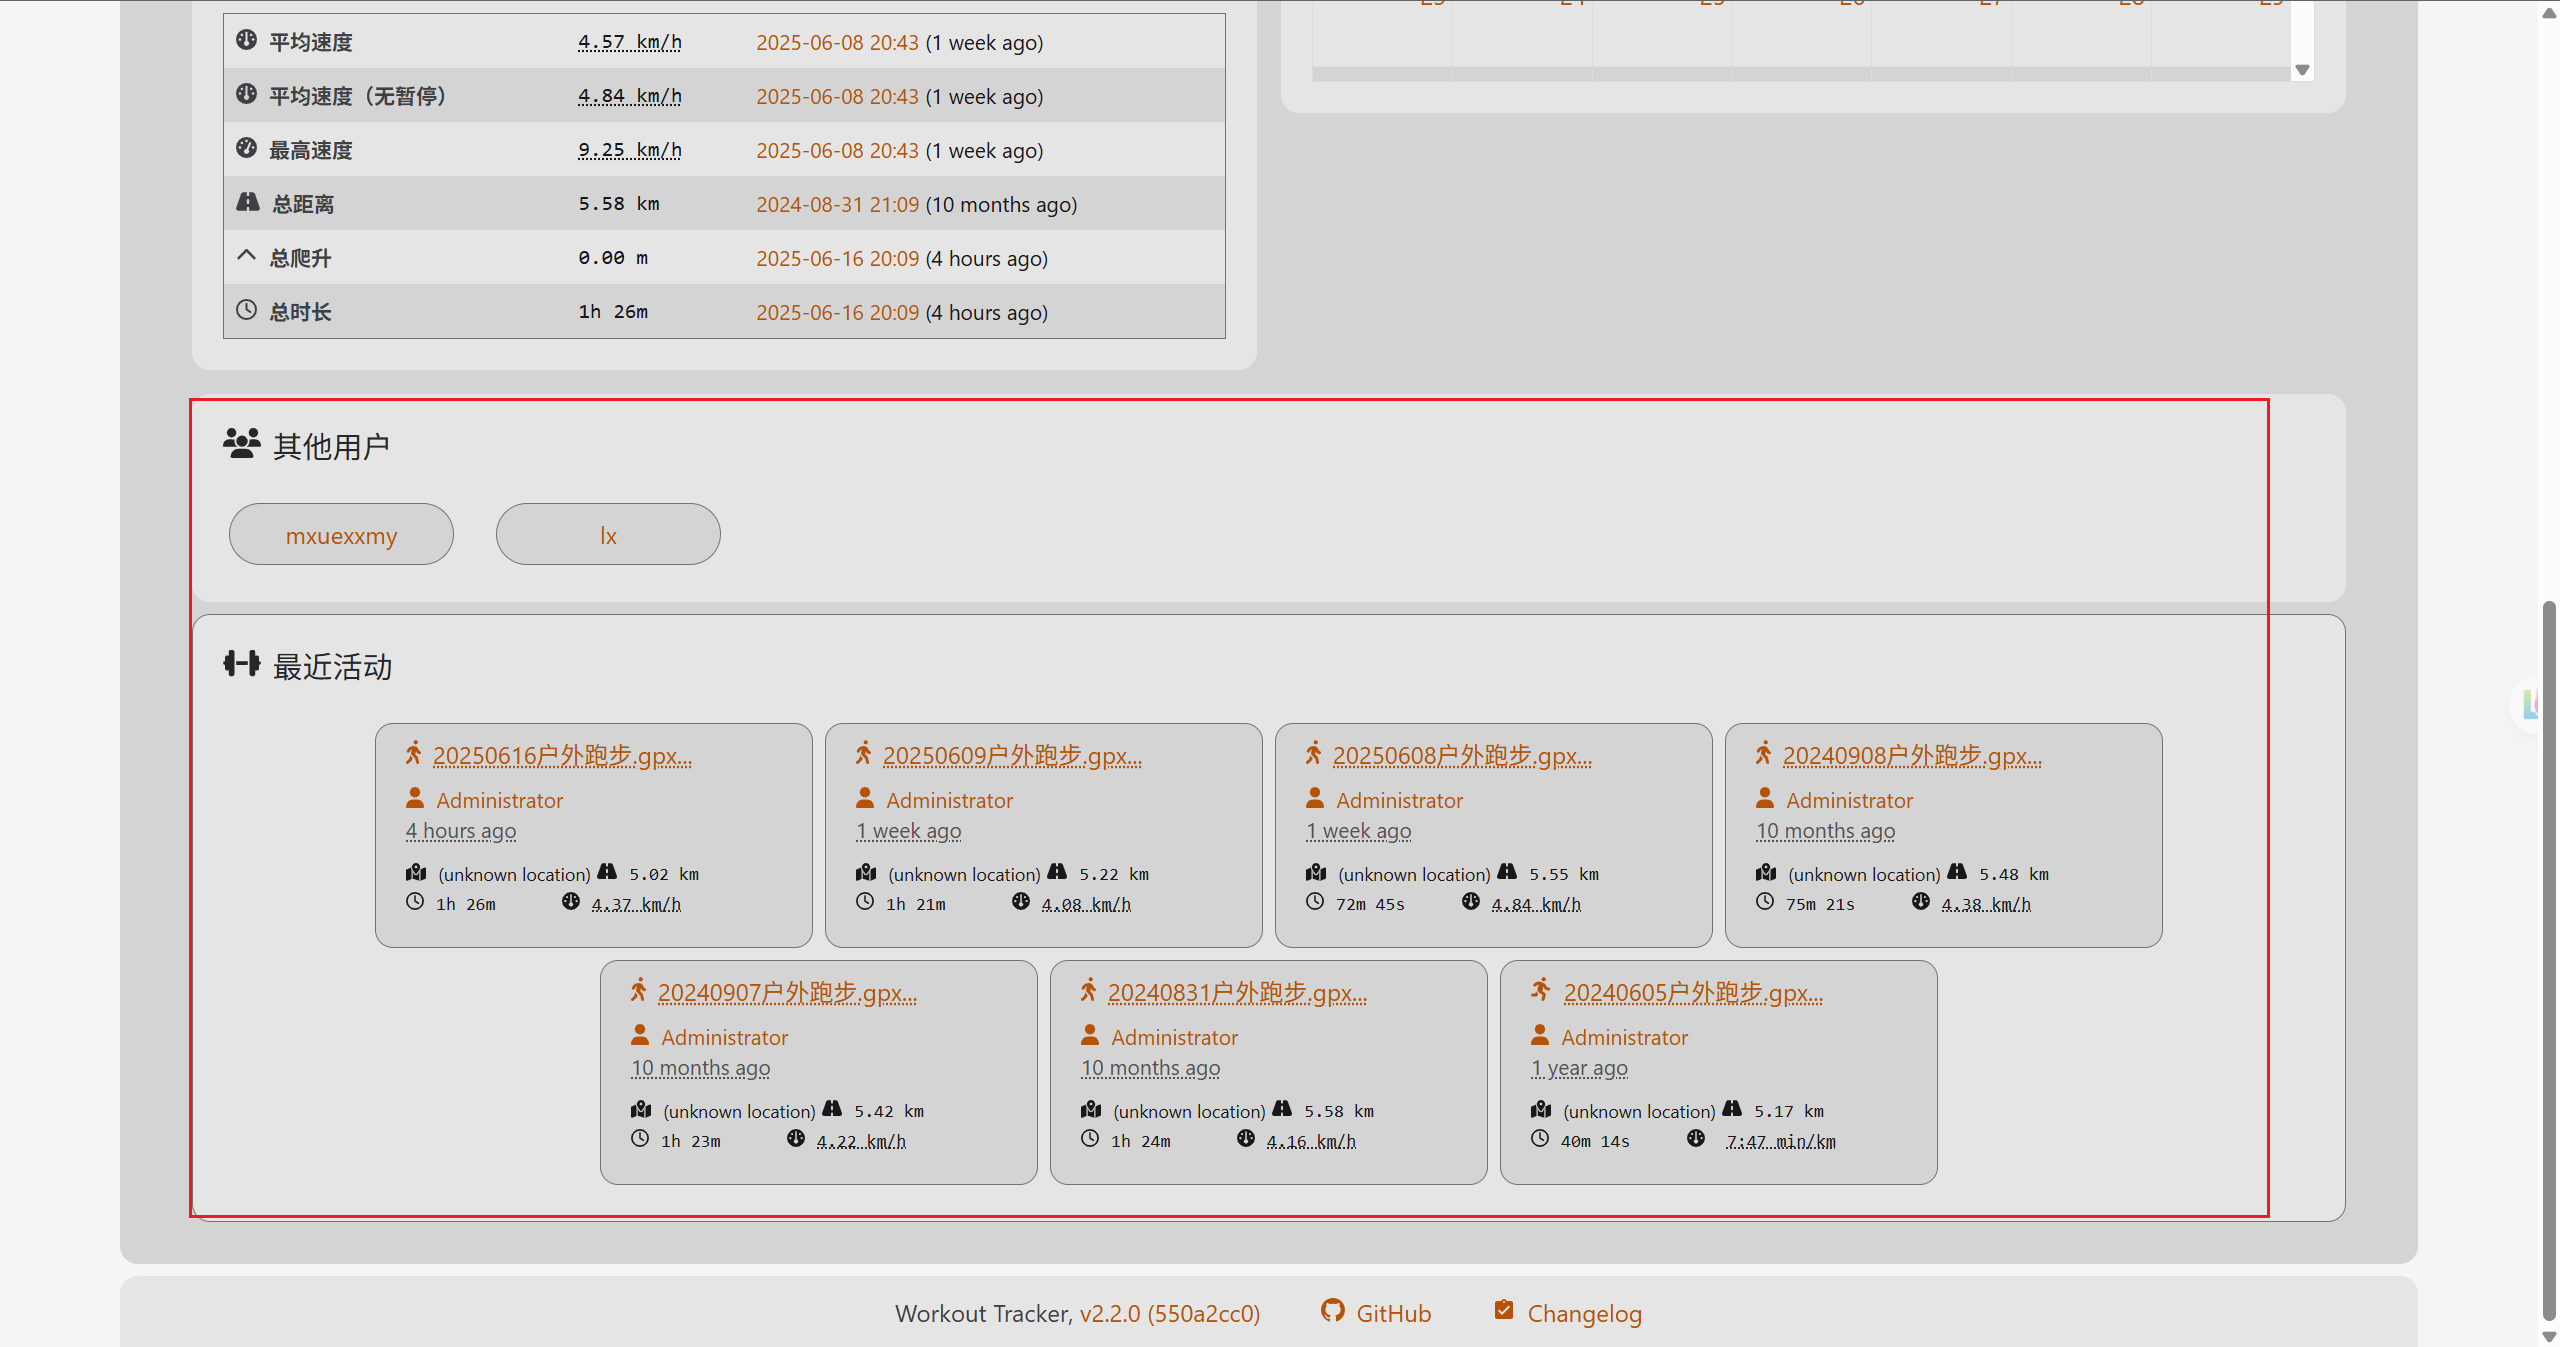
Task: Open 20240908户外跑步.gpx workout
Action: click(x=1912, y=755)
